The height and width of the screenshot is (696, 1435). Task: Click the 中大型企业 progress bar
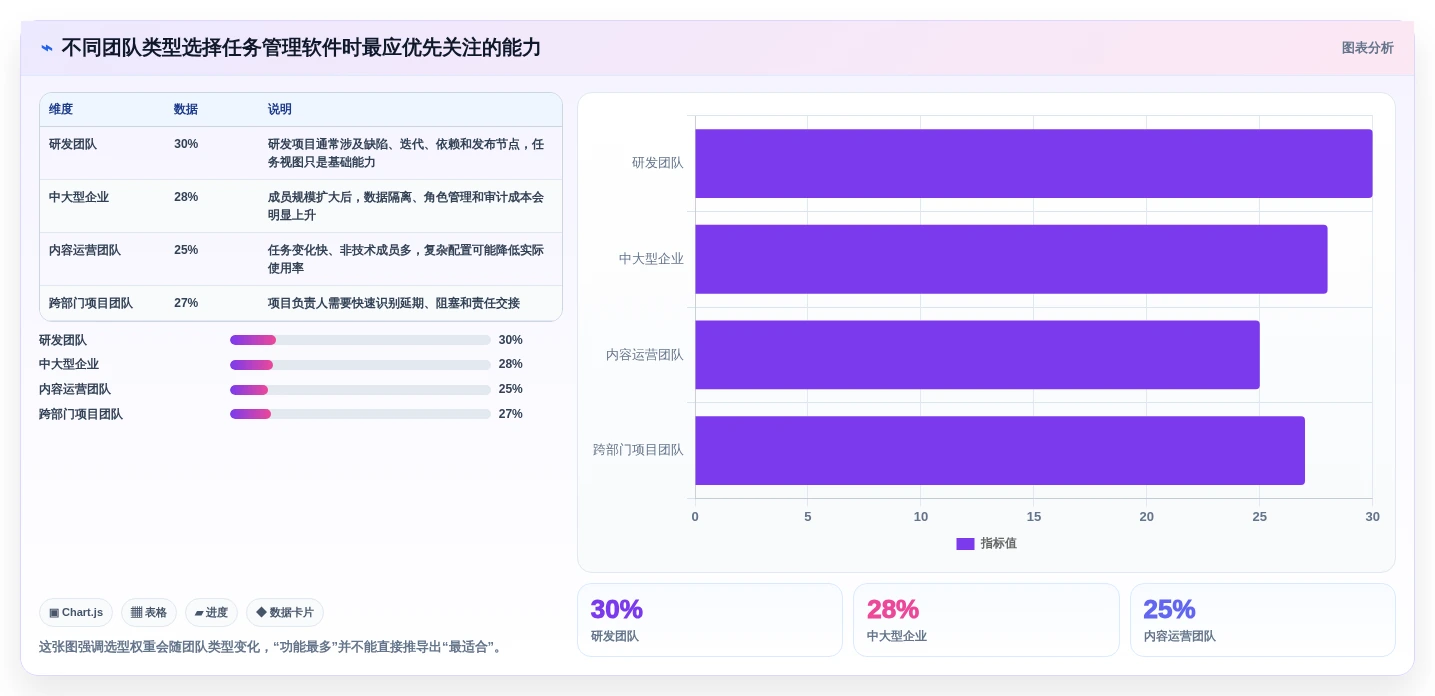(360, 365)
